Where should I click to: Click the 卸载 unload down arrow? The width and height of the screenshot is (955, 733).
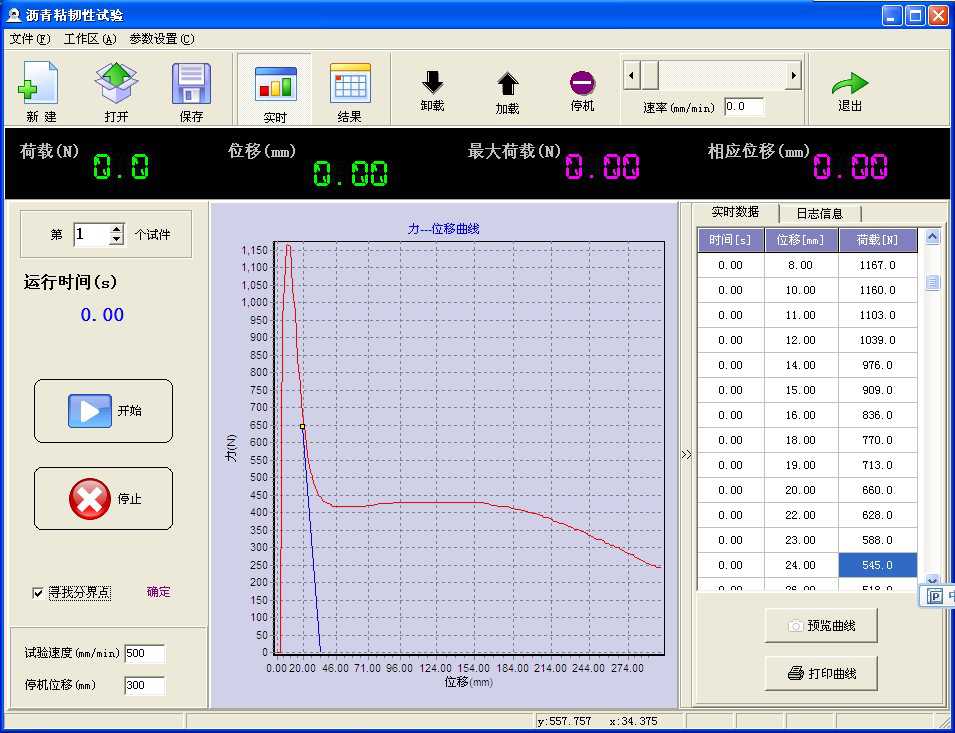[x=432, y=82]
